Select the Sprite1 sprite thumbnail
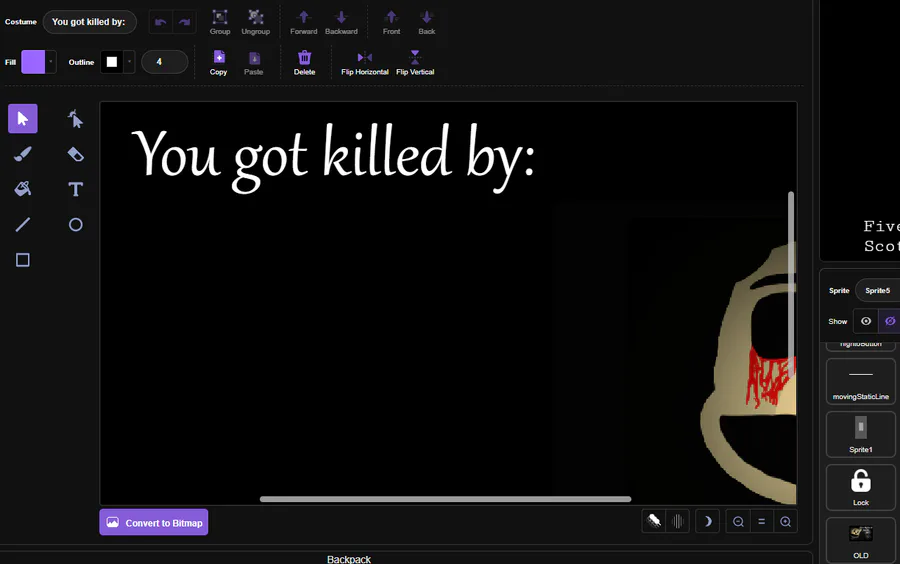 (x=860, y=434)
